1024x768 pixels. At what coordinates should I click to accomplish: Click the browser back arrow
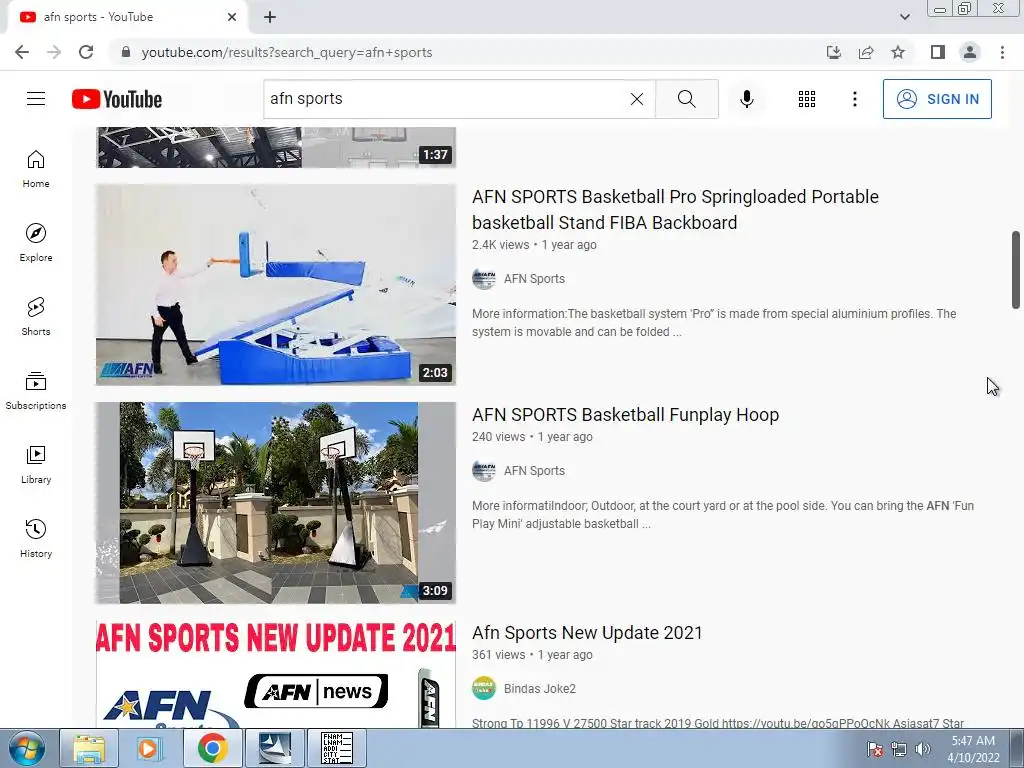pyautogui.click(x=22, y=52)
